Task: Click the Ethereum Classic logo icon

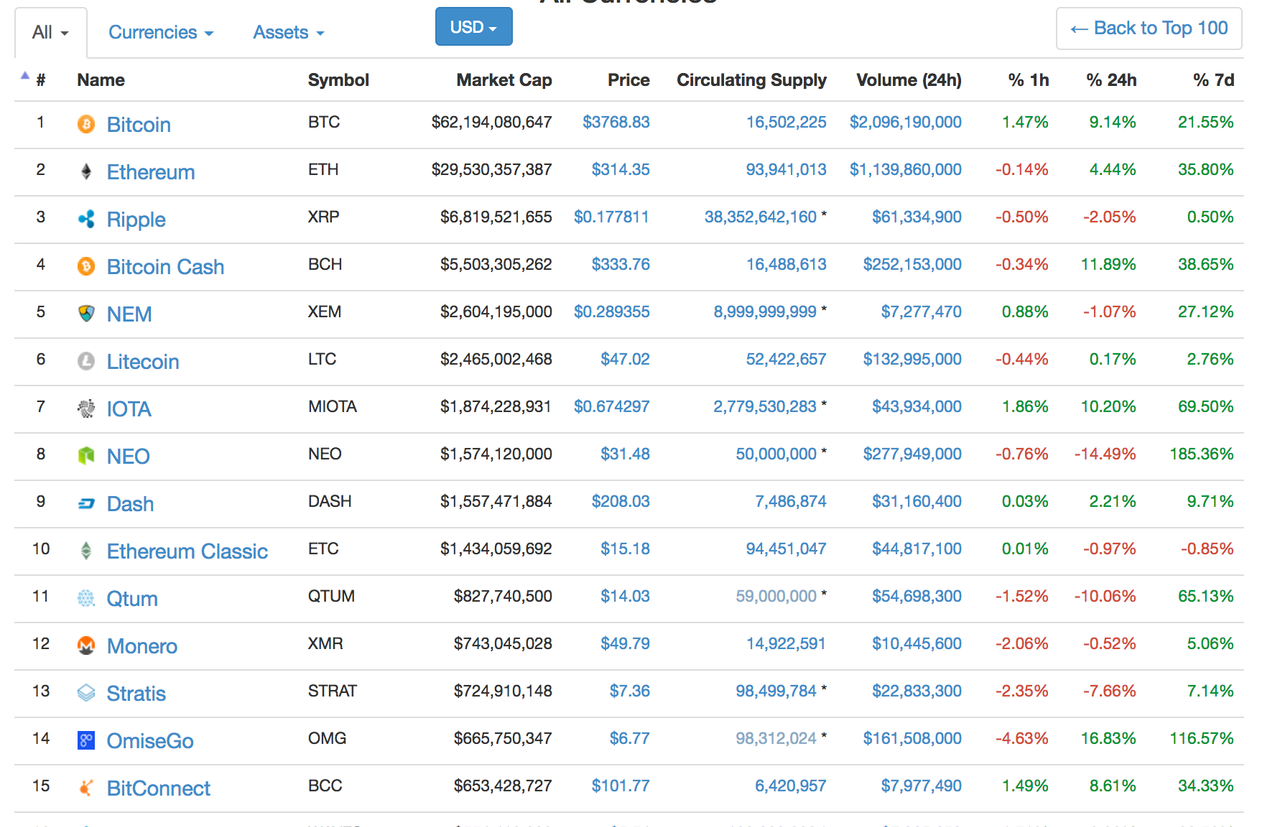Action: pyautogui.click(x=86, y=551)
